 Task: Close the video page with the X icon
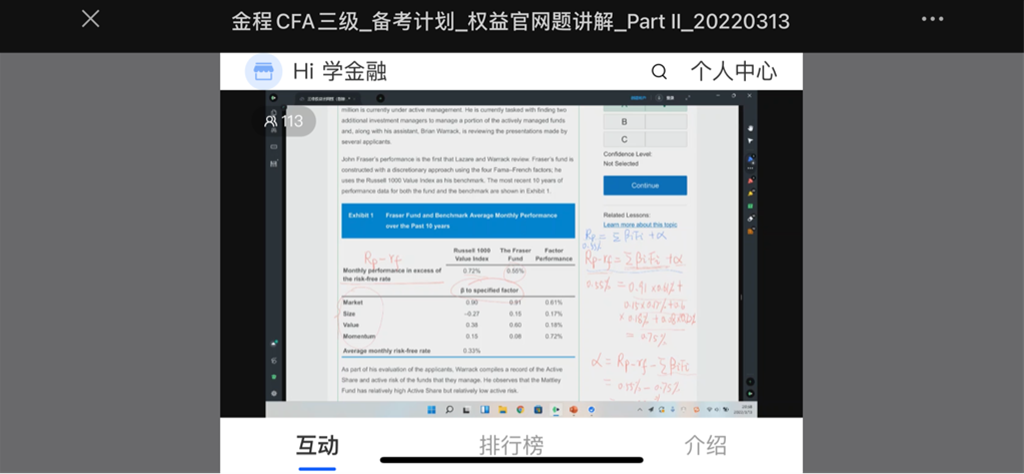click(90, 19)
